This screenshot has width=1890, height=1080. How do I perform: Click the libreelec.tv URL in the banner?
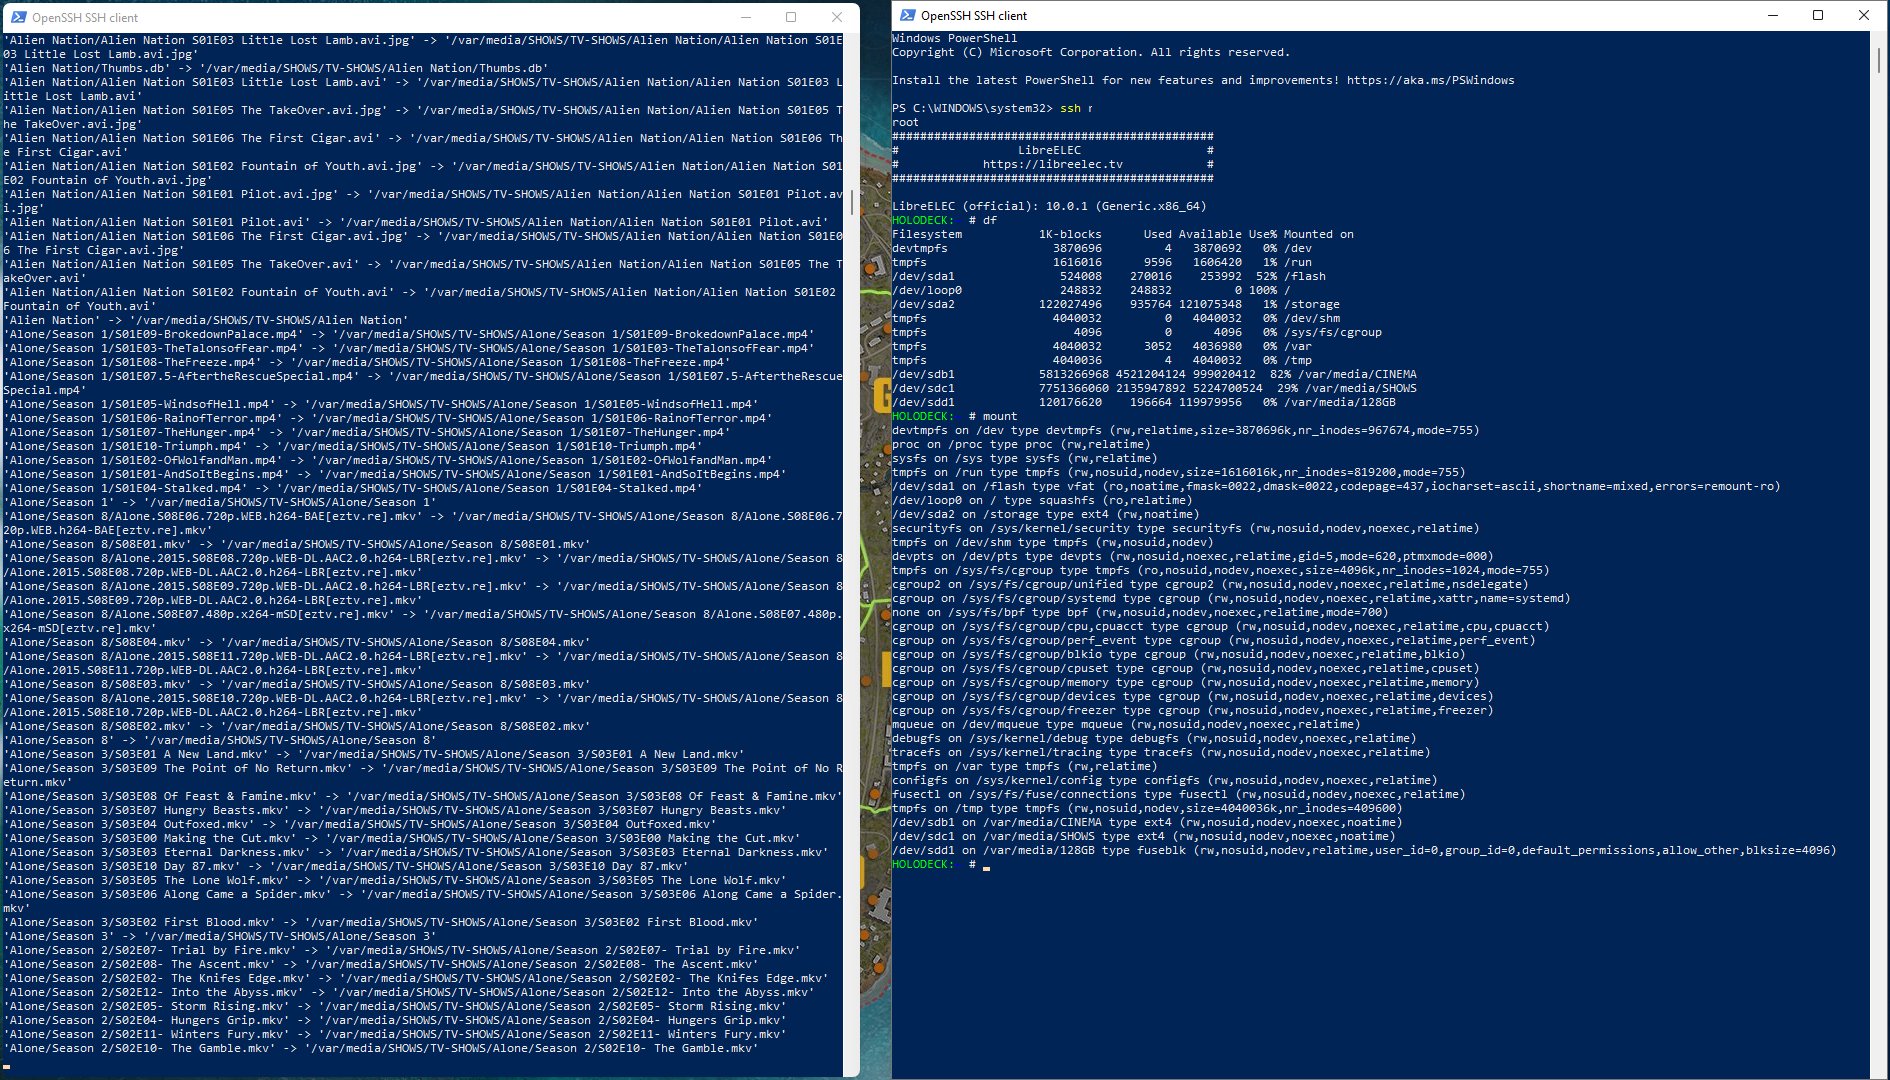click(x=1052, y=164)
